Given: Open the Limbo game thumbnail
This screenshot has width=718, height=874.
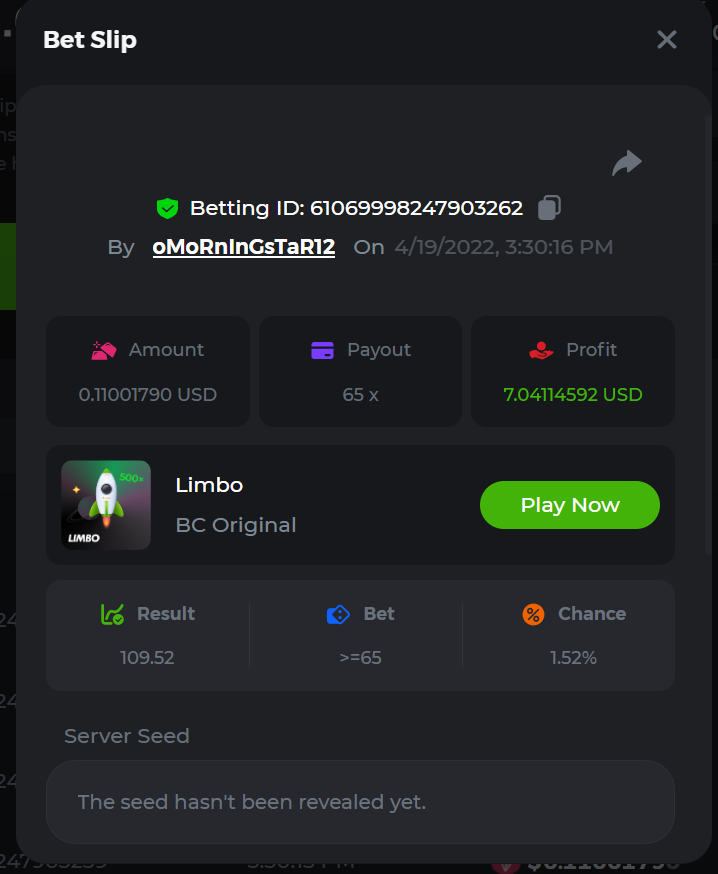Looking at the screenshot, I should point(106,505).
